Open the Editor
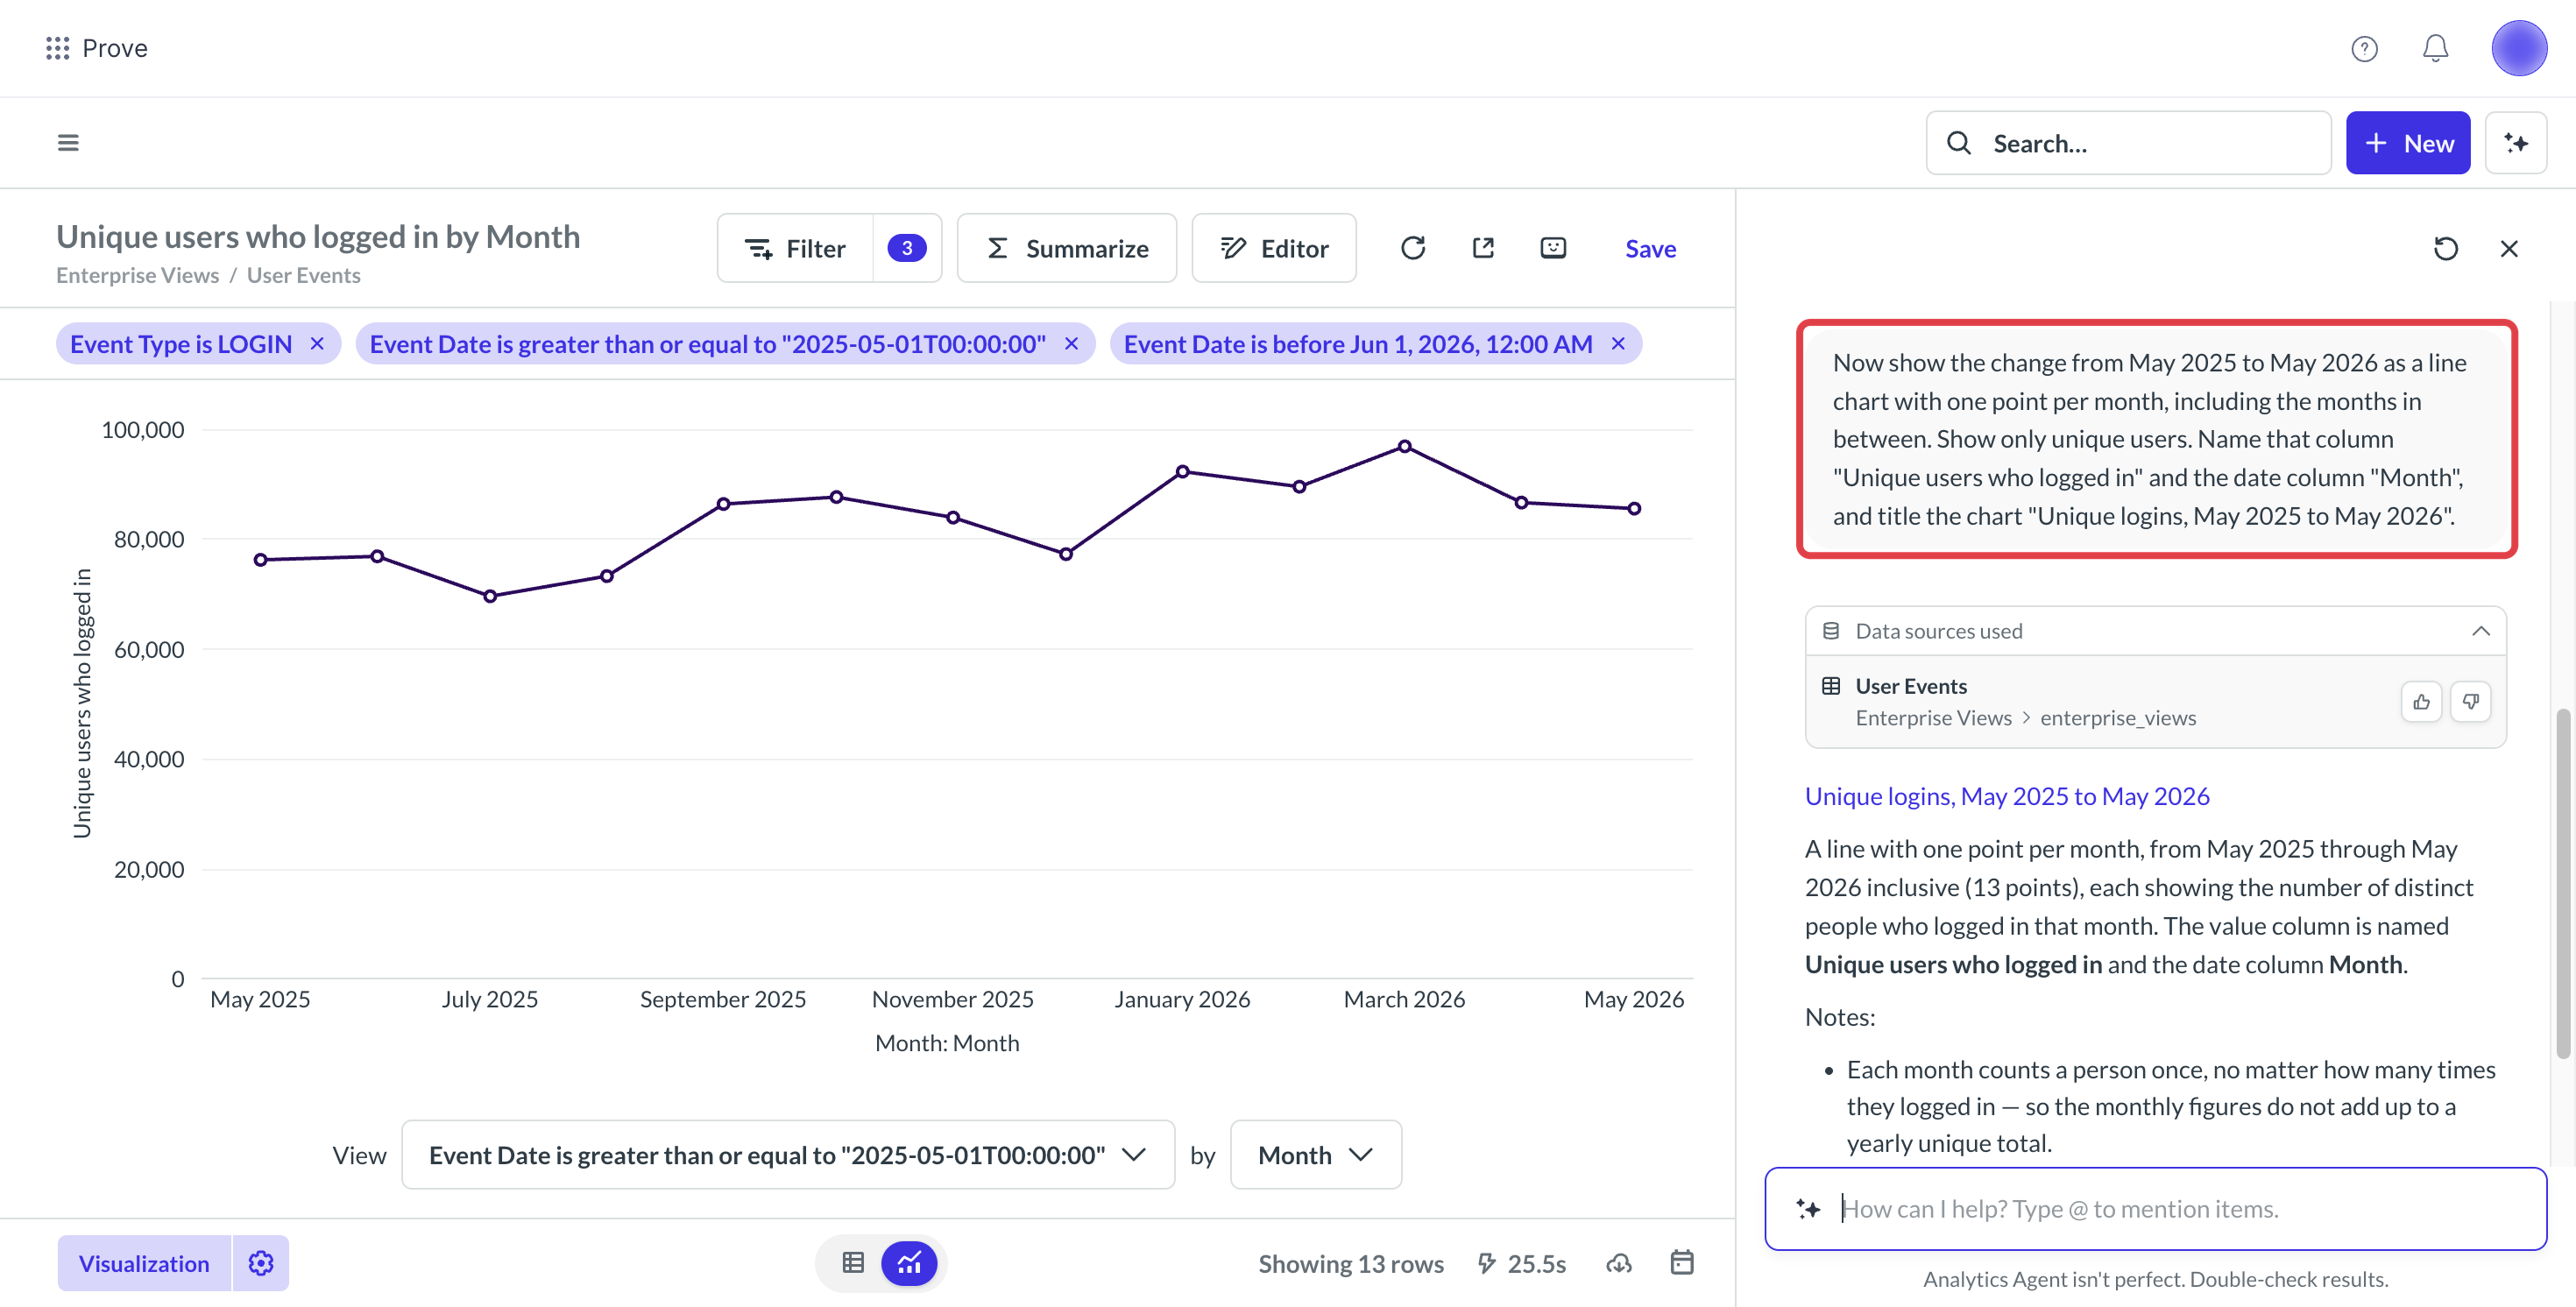2576x1307 pixels. click(1273, 248)
